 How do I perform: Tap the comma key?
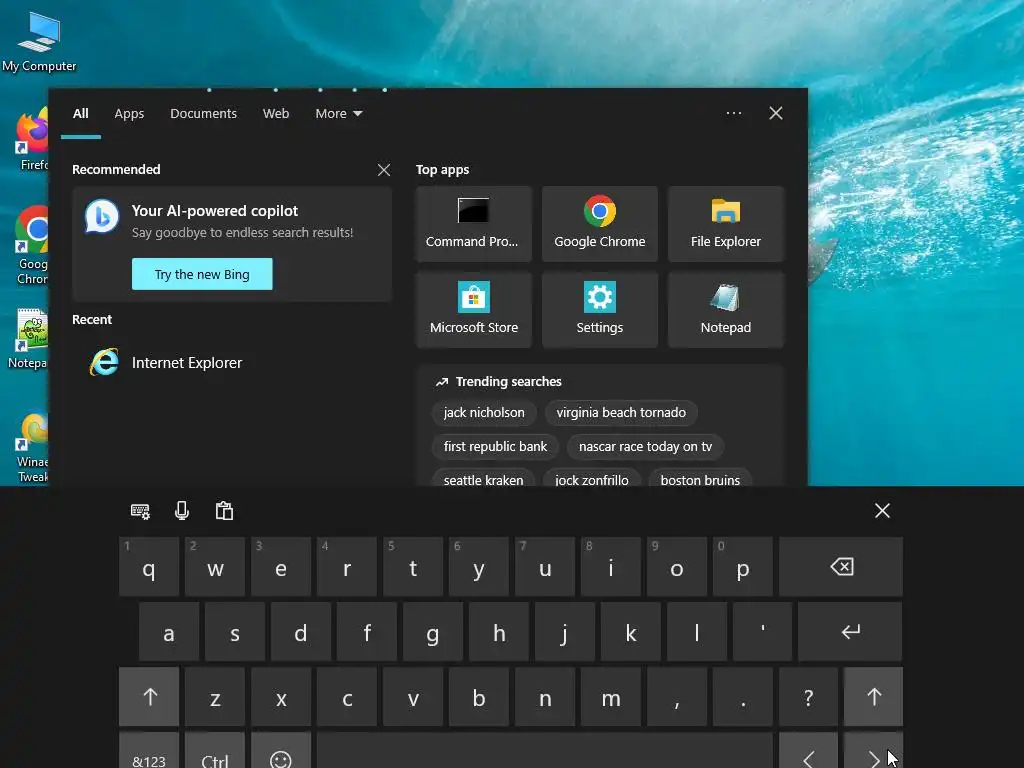[677, 697]
